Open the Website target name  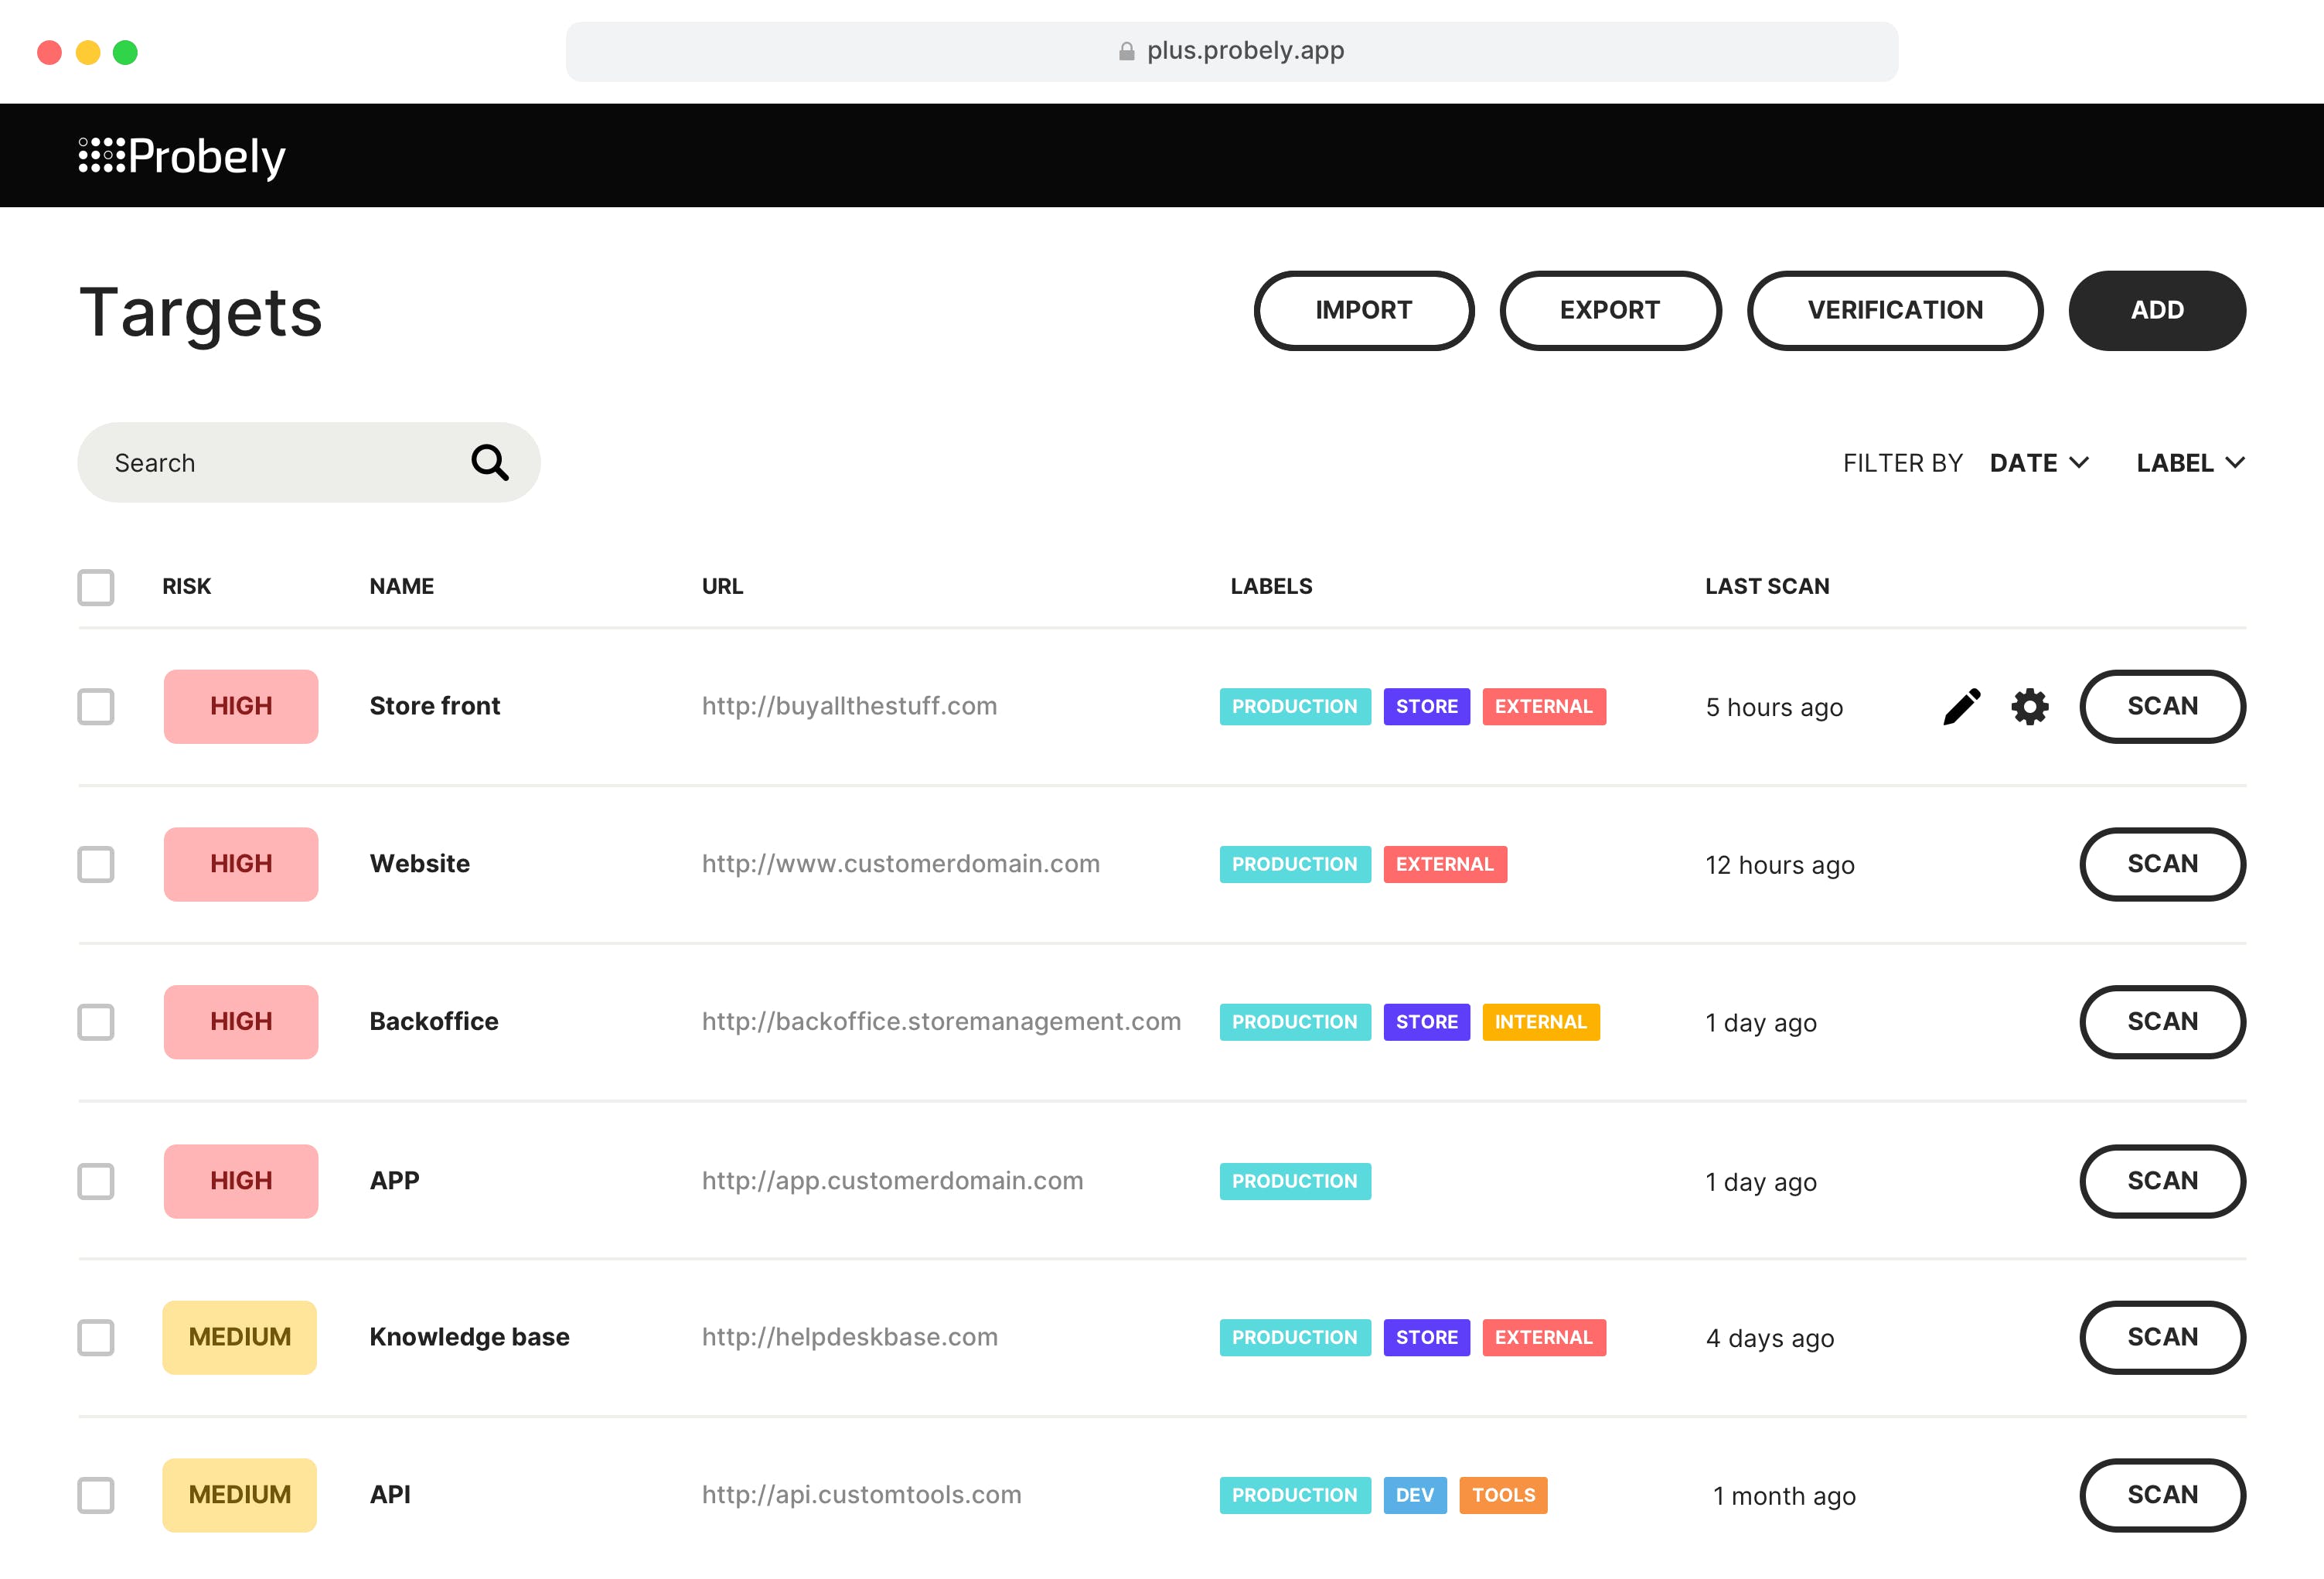tap(420, 864)
